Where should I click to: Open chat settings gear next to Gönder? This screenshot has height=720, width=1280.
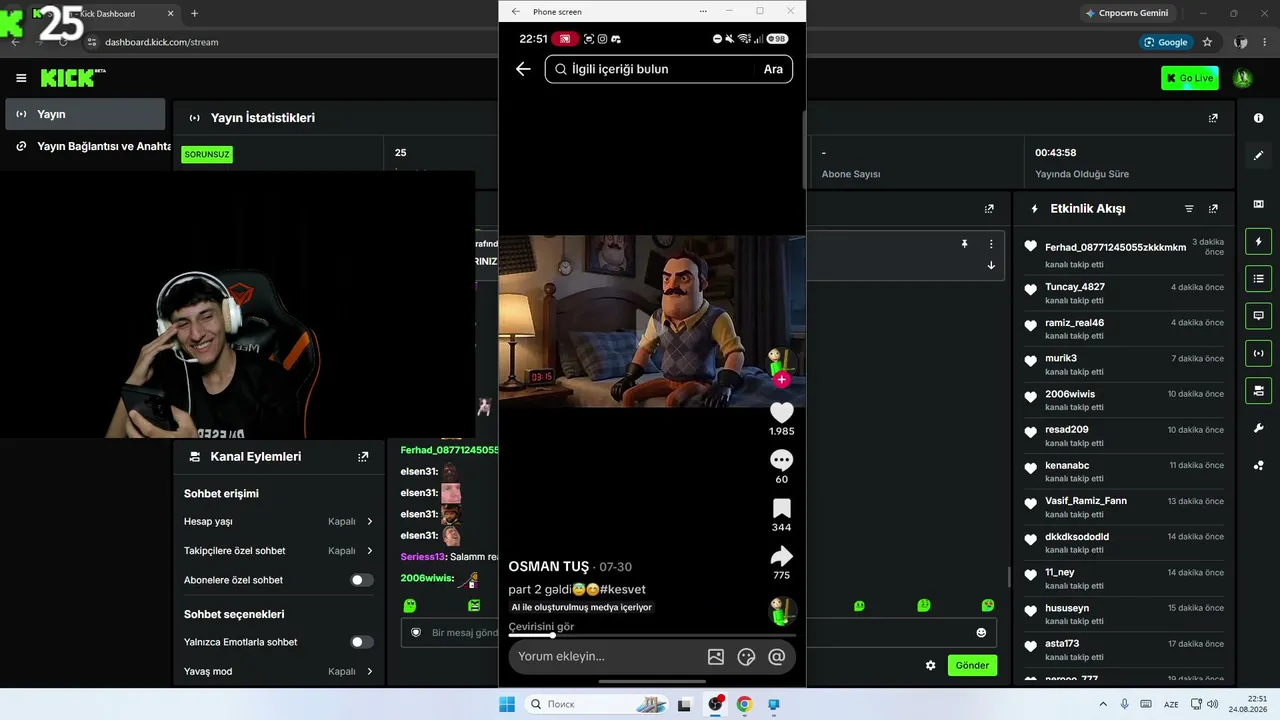[x=931, y=665]
